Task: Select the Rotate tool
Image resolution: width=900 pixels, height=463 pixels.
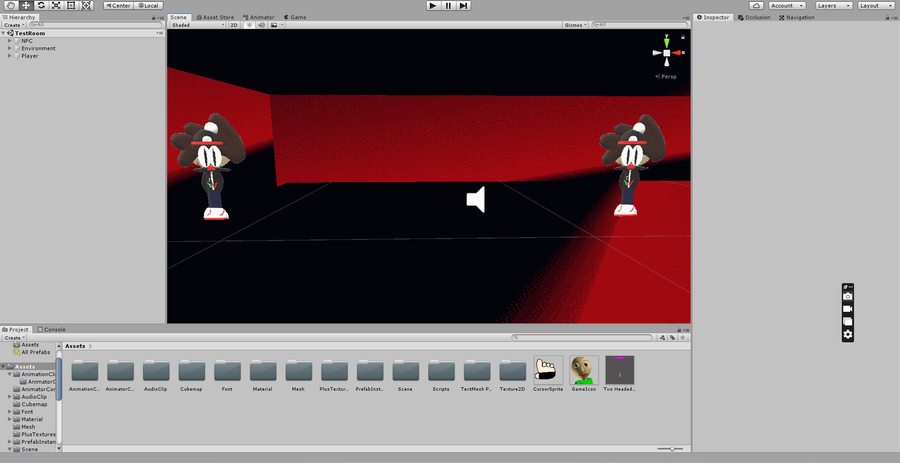Action: pos(41,5)
